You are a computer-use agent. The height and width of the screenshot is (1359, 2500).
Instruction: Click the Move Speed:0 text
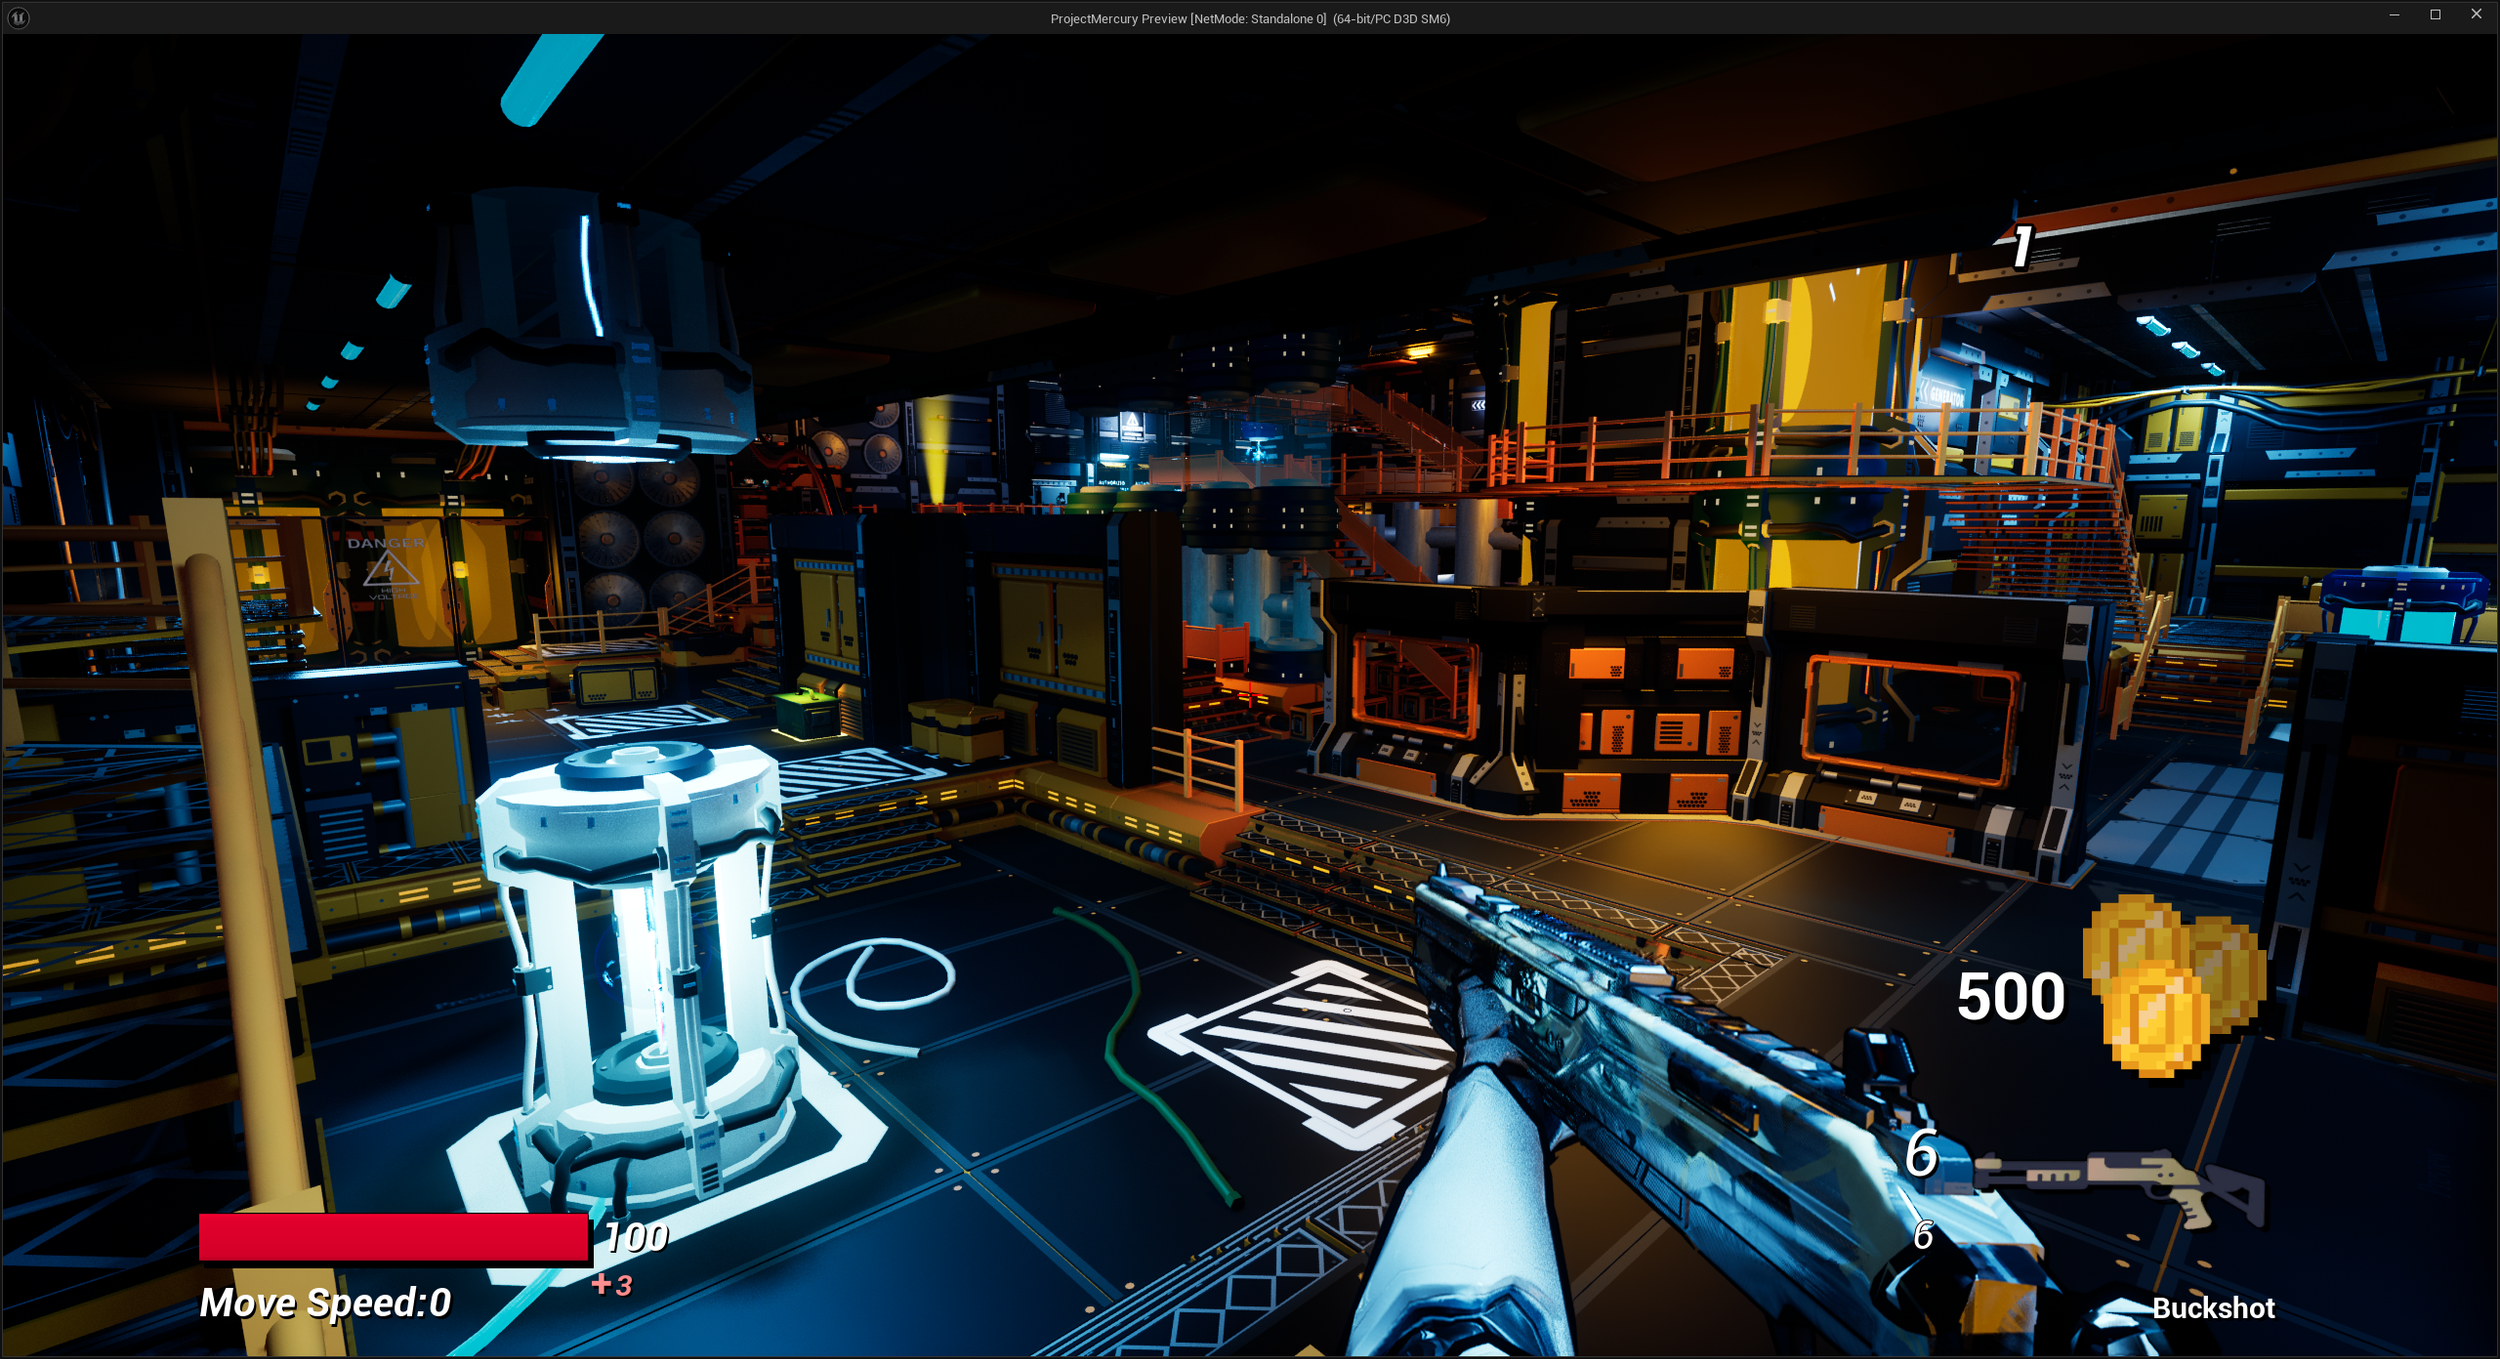click(x=325, y=1302)
